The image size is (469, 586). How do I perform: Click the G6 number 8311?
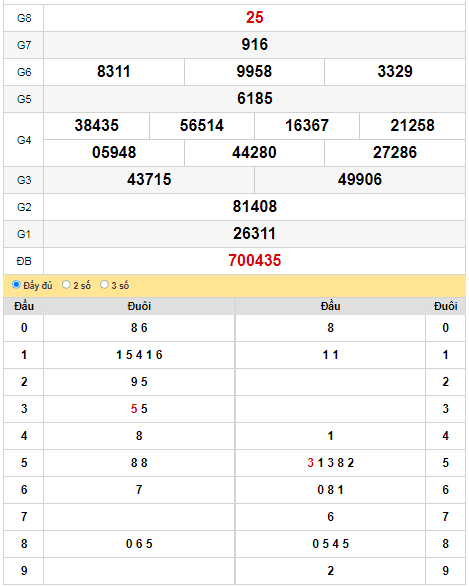pyautogui.click(x=114, y=71)
